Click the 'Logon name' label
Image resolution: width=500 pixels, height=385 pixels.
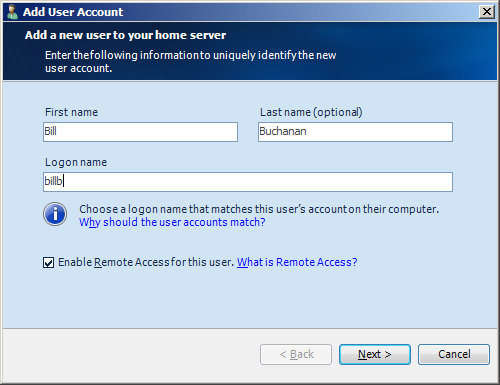[x=76, y=162]
